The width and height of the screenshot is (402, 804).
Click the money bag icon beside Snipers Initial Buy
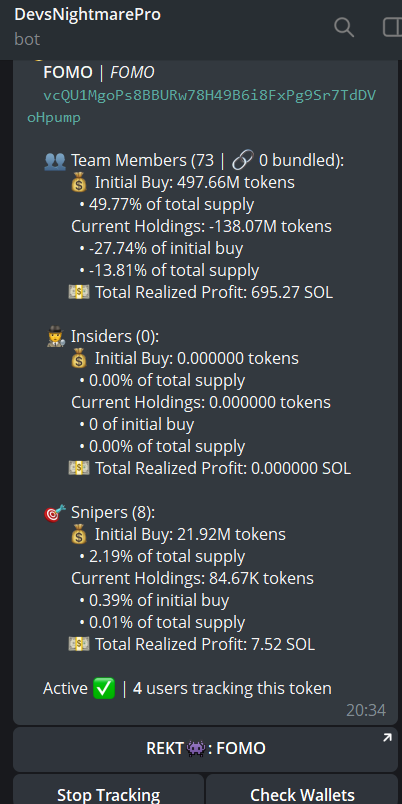[79, 535]
